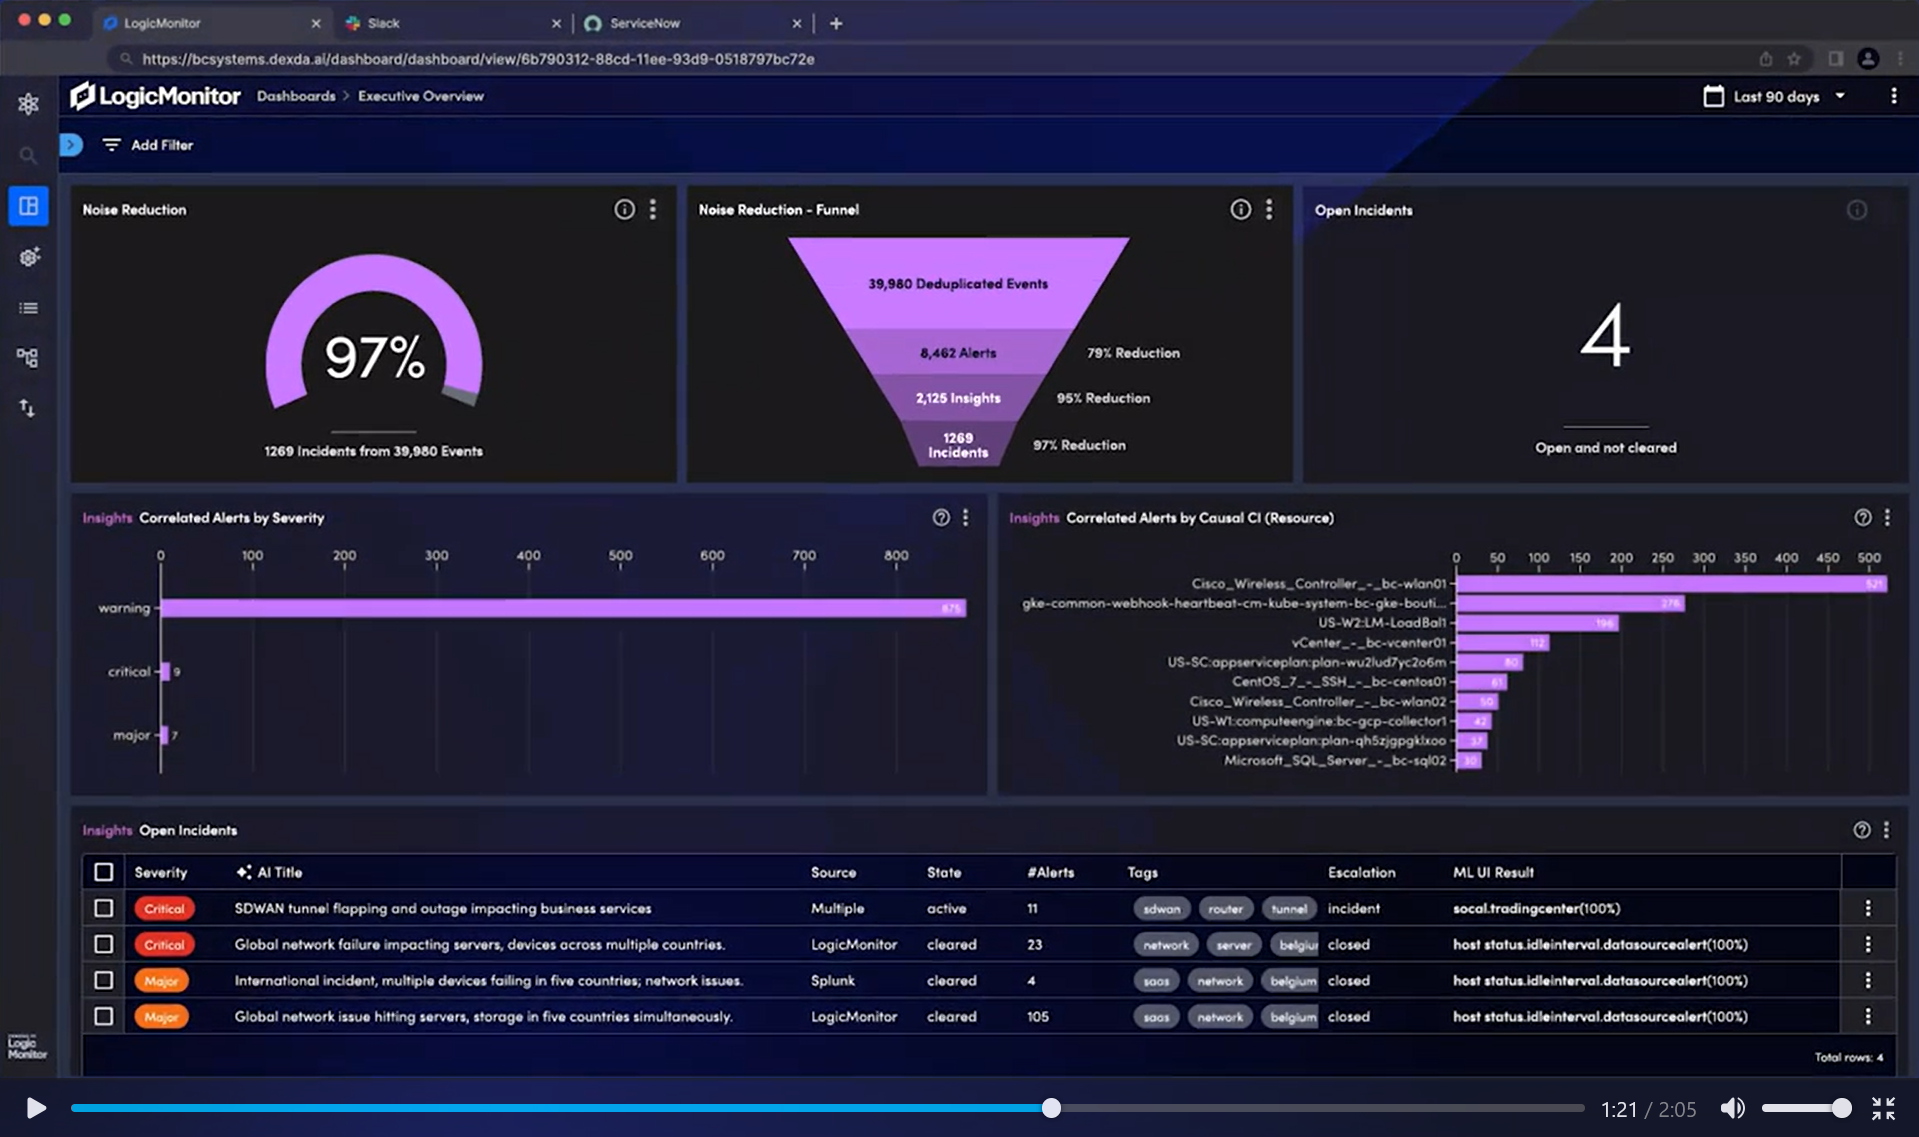Click help icon on Correlated Alerts by Severity

(941, 517)
